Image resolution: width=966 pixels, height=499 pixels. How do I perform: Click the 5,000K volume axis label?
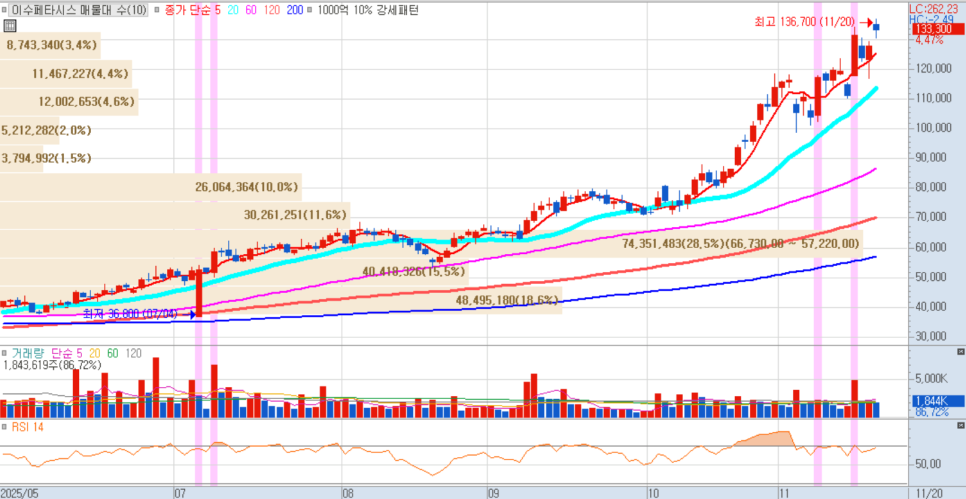[931, 378]
